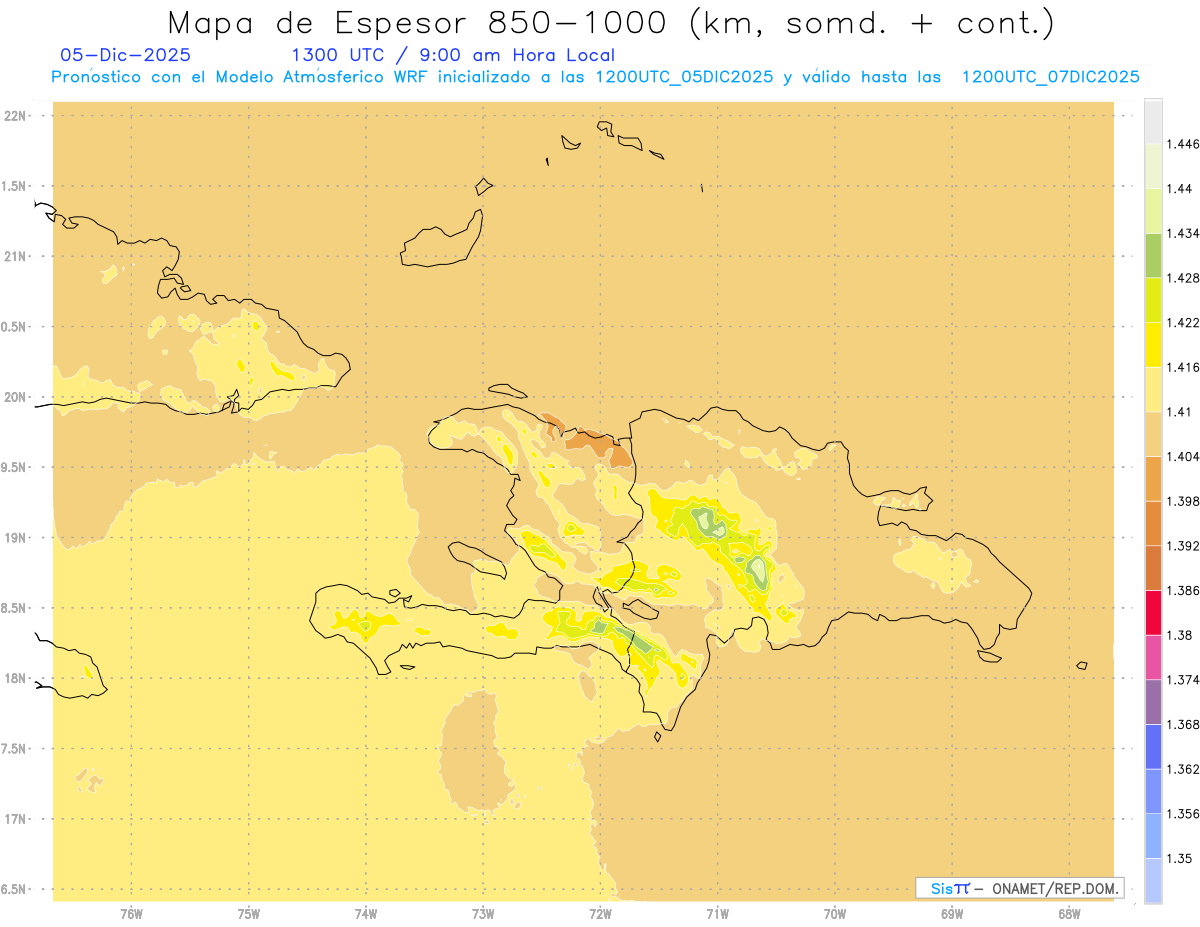Viewport: 1200px width, 927px height.
Task: Click the longitude label 68W
Action: click(x=1069, y=914)
